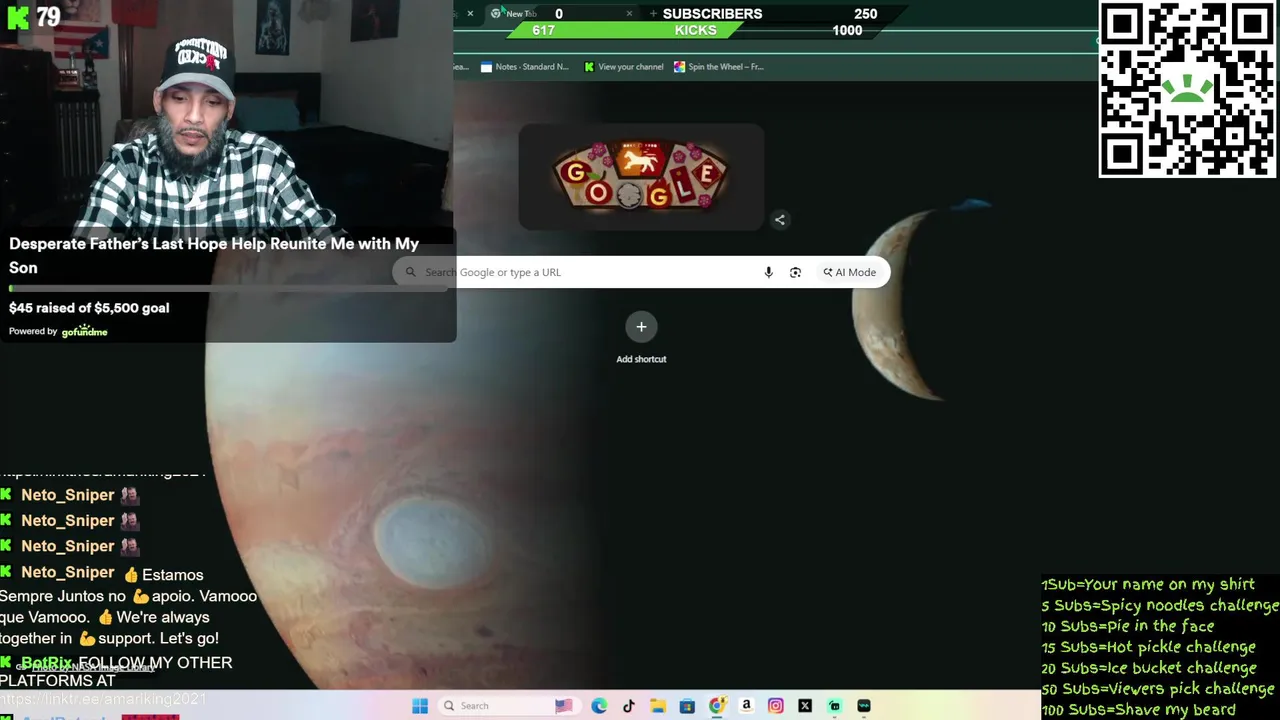Open Google AI Mode

(850, 272)
